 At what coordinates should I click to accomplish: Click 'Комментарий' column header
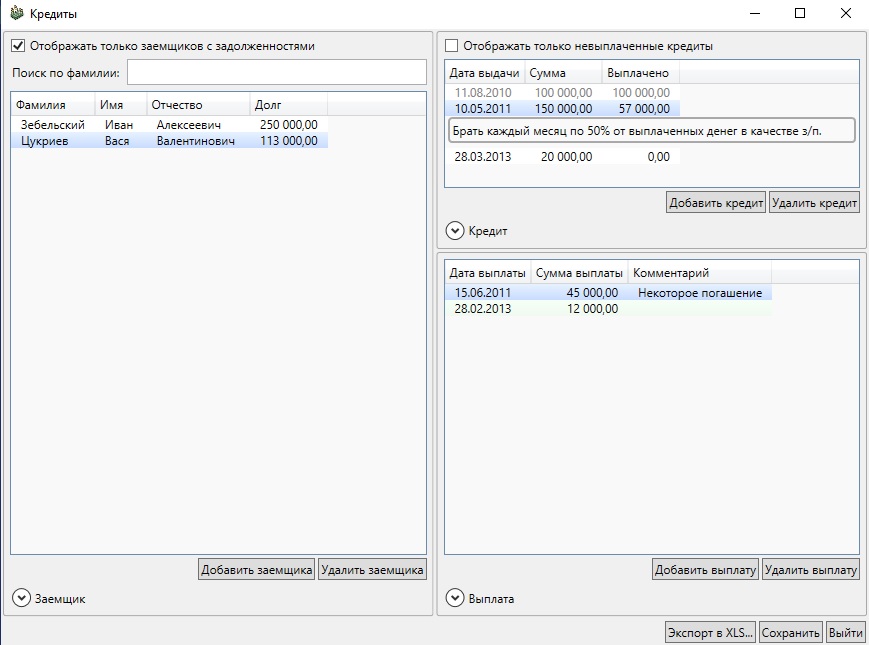(x=700, y=273)
